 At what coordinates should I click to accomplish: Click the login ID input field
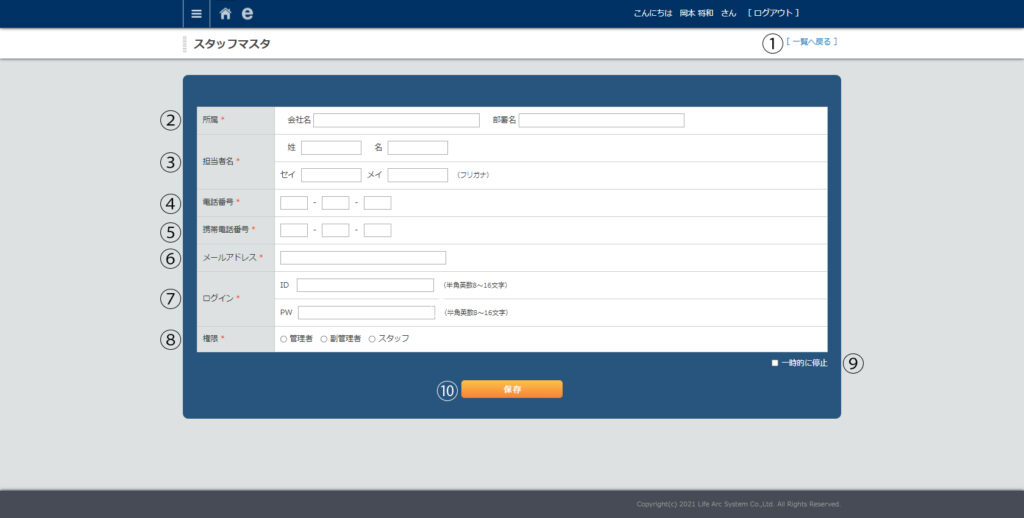[365, 285]
